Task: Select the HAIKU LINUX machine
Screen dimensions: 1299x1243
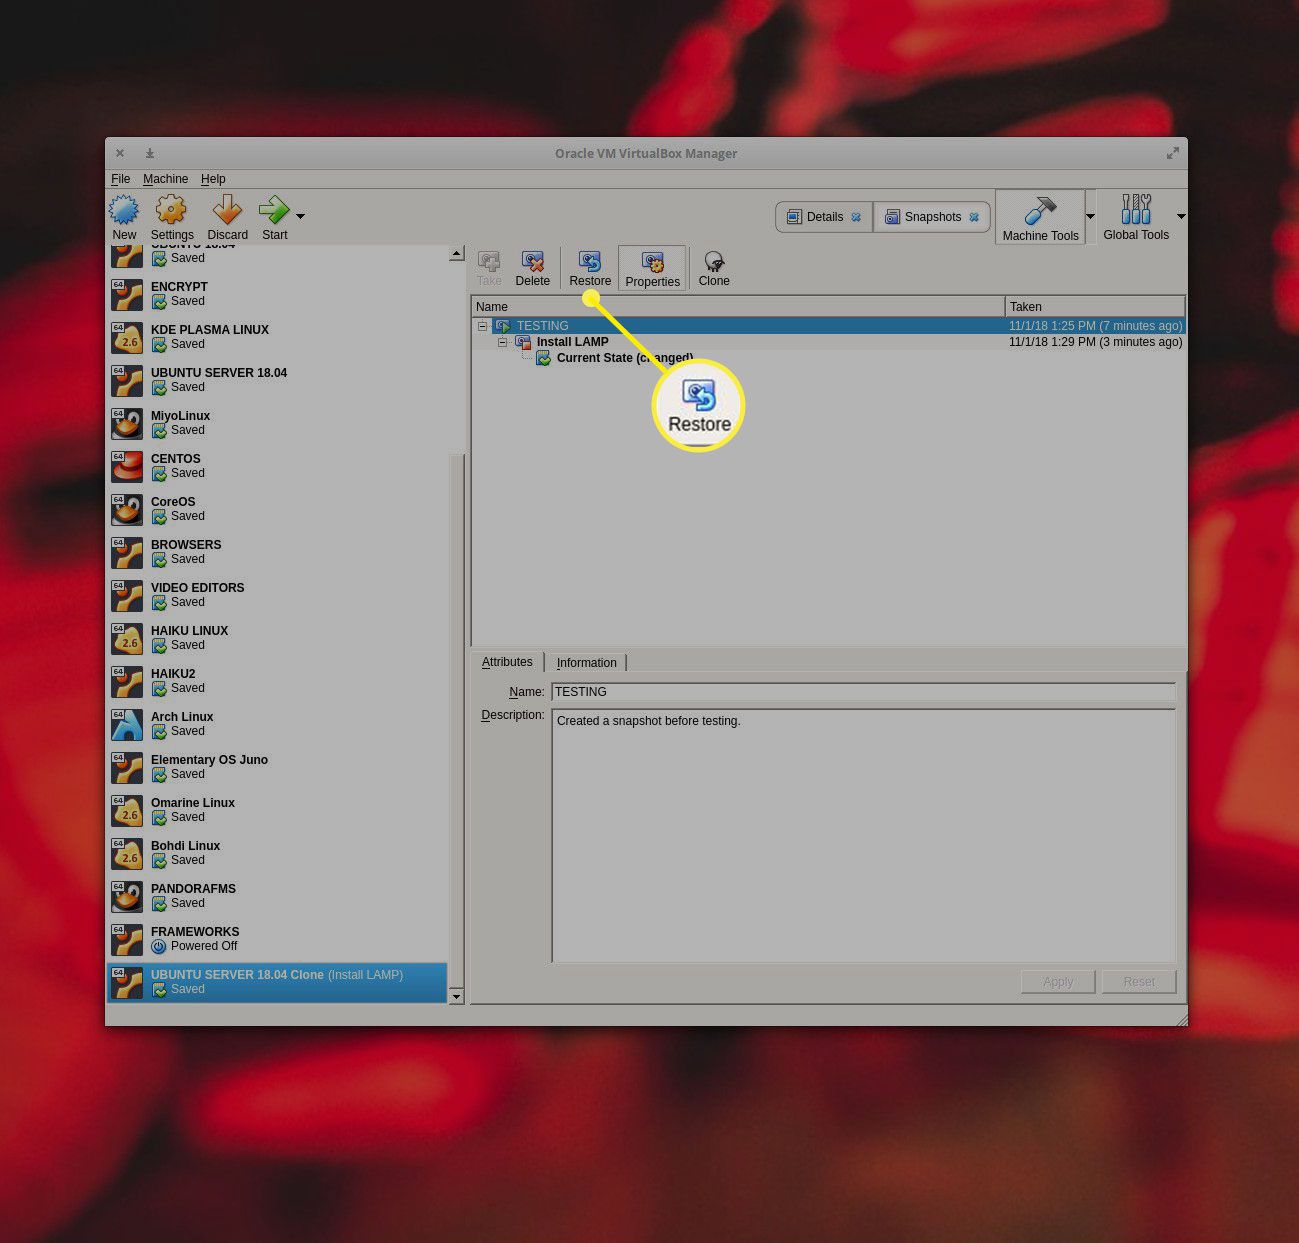Action: pyautogui.click(x=277, y=638)
